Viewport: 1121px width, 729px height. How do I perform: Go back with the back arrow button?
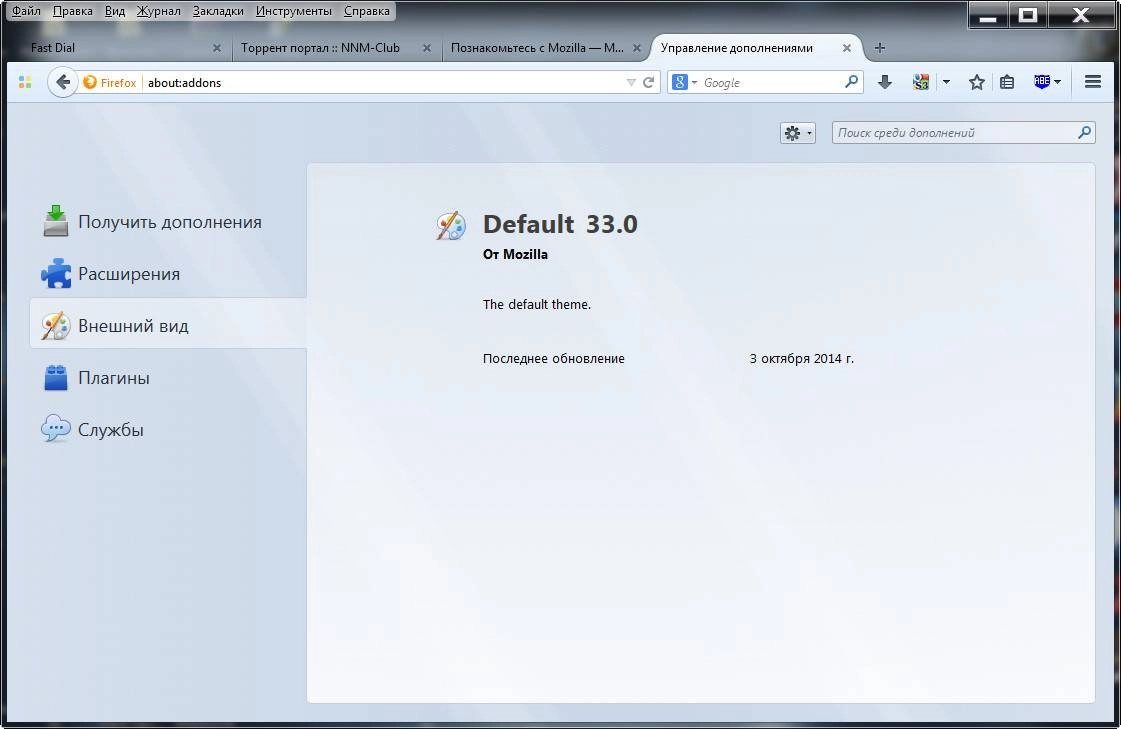pos(63,82)
